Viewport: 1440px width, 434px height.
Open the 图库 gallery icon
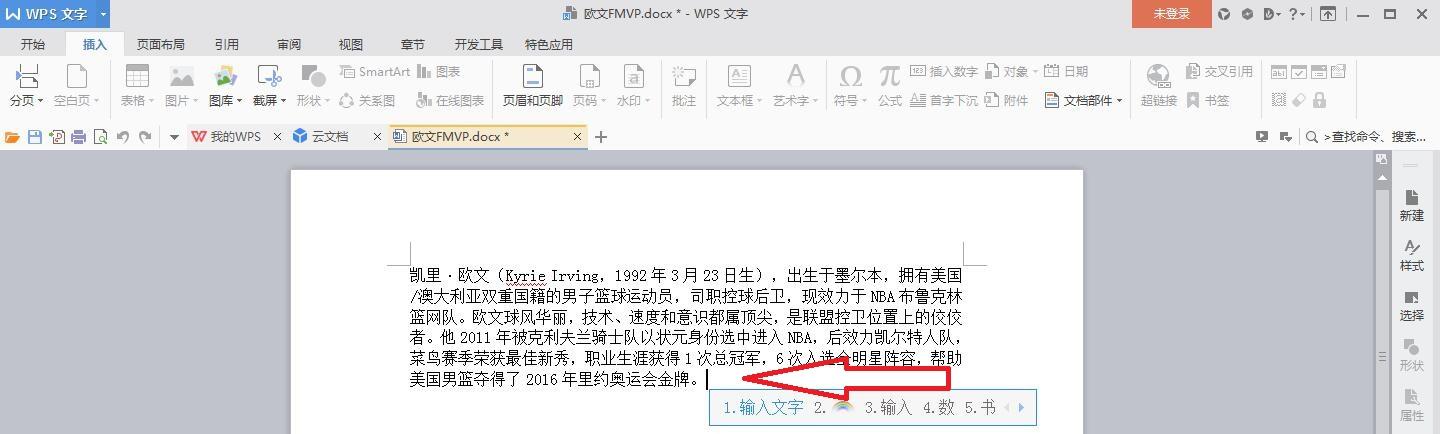tap(225, 76)
